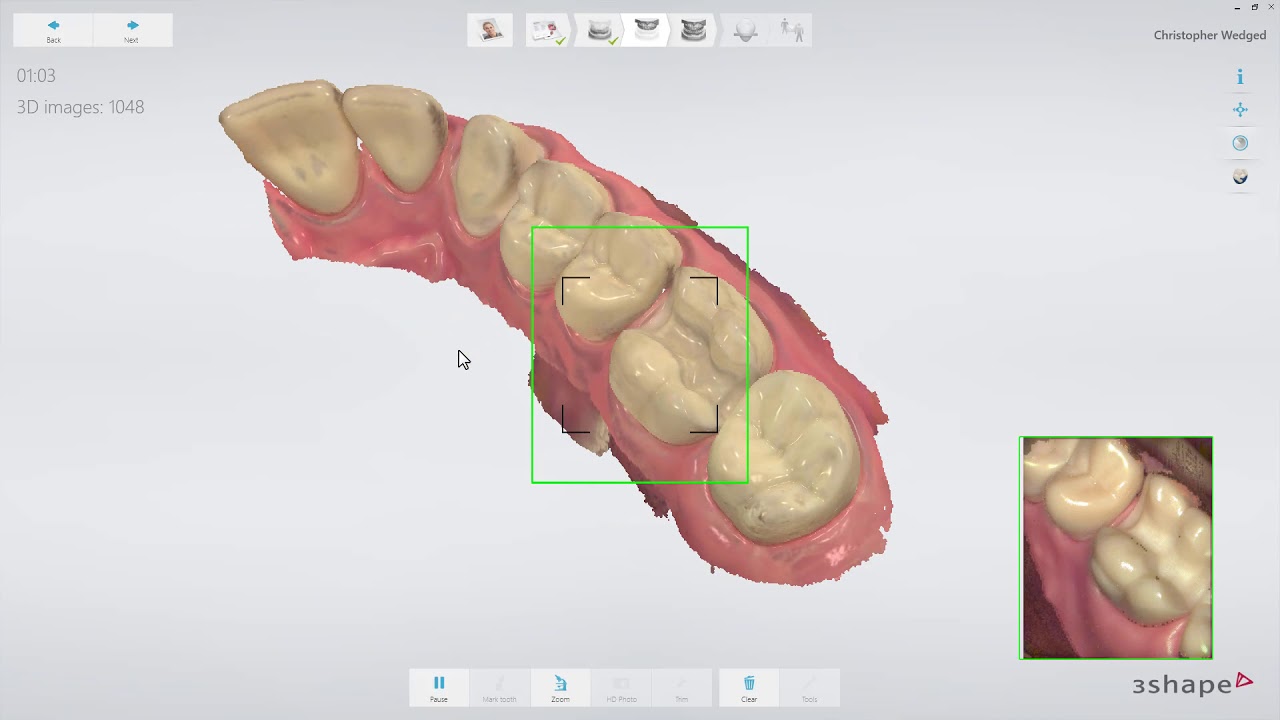The height and width of the screenshot is (720, 1280).
Task: Click the pan/move view icon
Action: pos(1240,110)
